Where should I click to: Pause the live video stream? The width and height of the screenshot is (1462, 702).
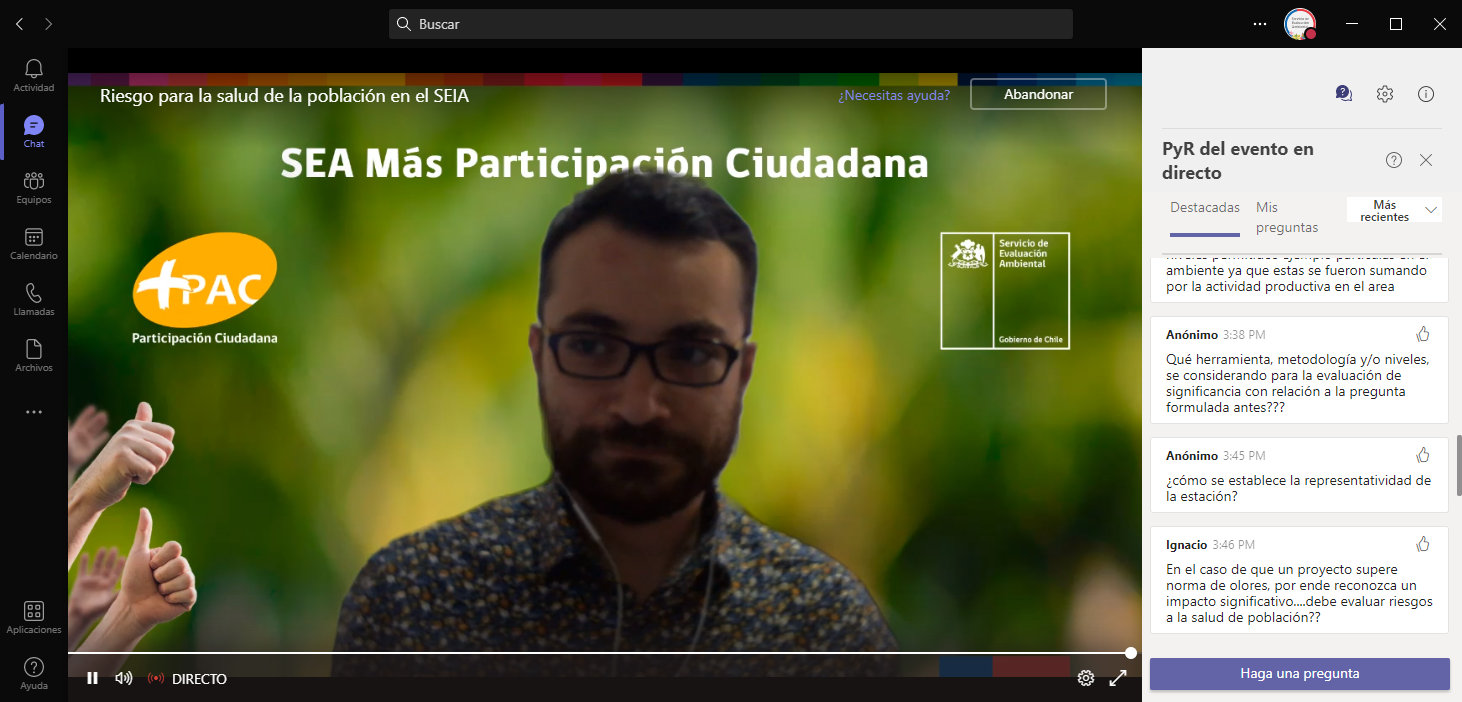[x=92, y=678]
